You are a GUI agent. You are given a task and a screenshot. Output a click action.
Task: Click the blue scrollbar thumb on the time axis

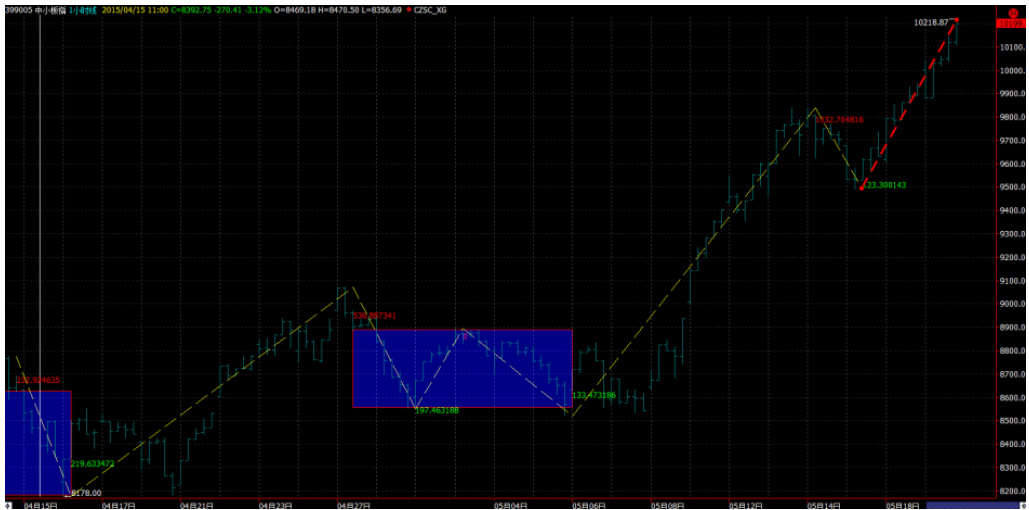[961, 506]
